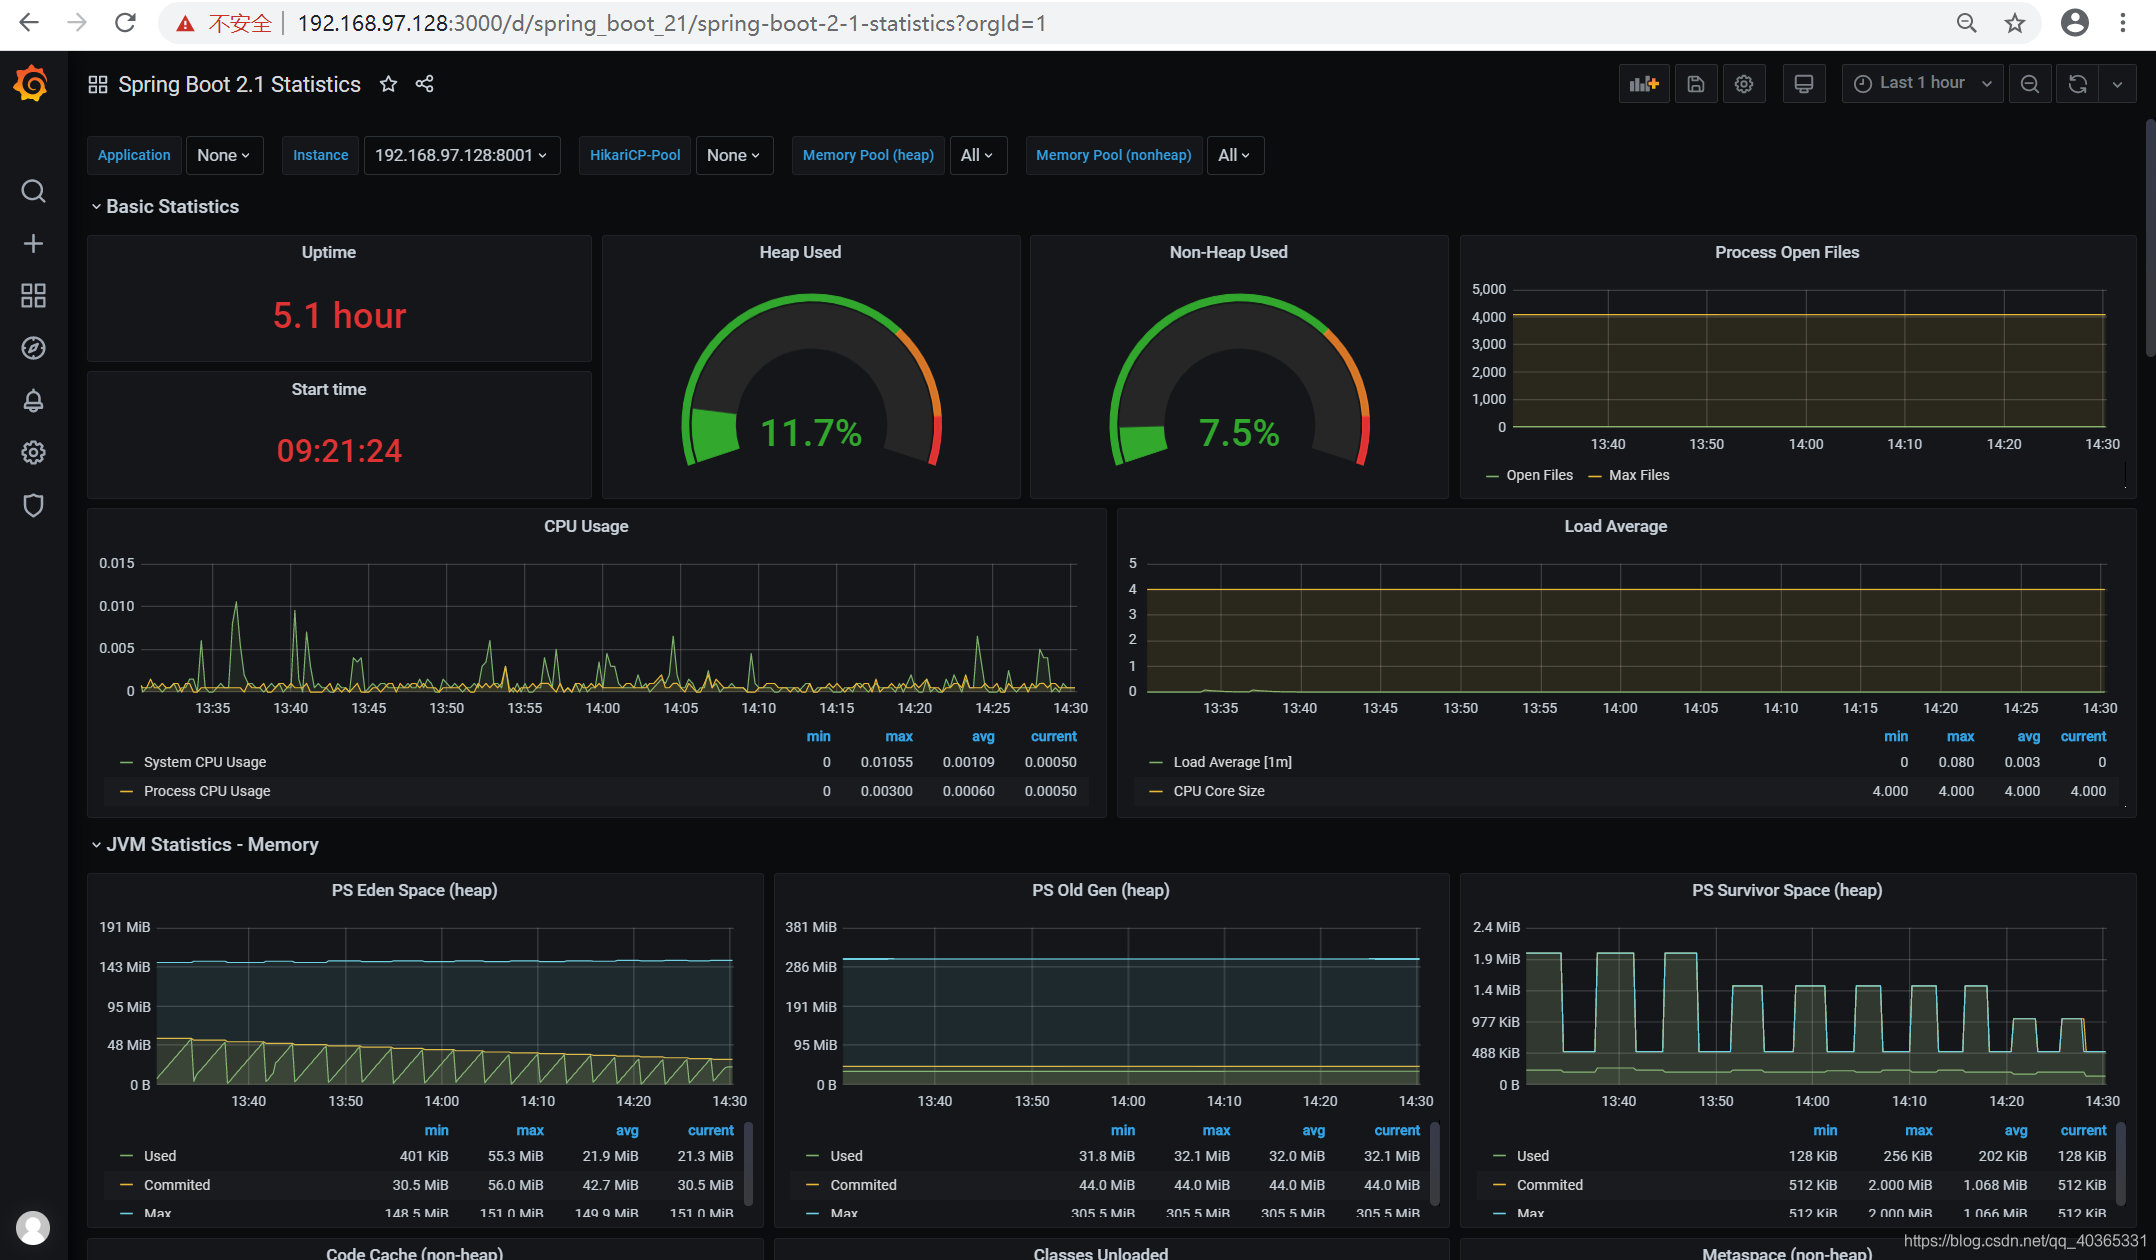Open the CPU Usage panel title menu
This screenshot has width=2156, height=1260.
[586, 527]
